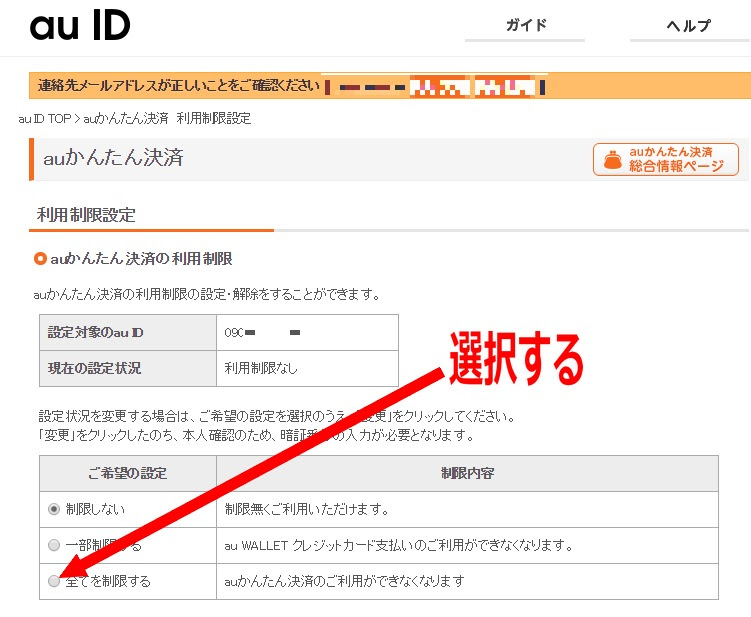
Task: Click the 現在の設定状況 label cell
Action: [128, 368]
